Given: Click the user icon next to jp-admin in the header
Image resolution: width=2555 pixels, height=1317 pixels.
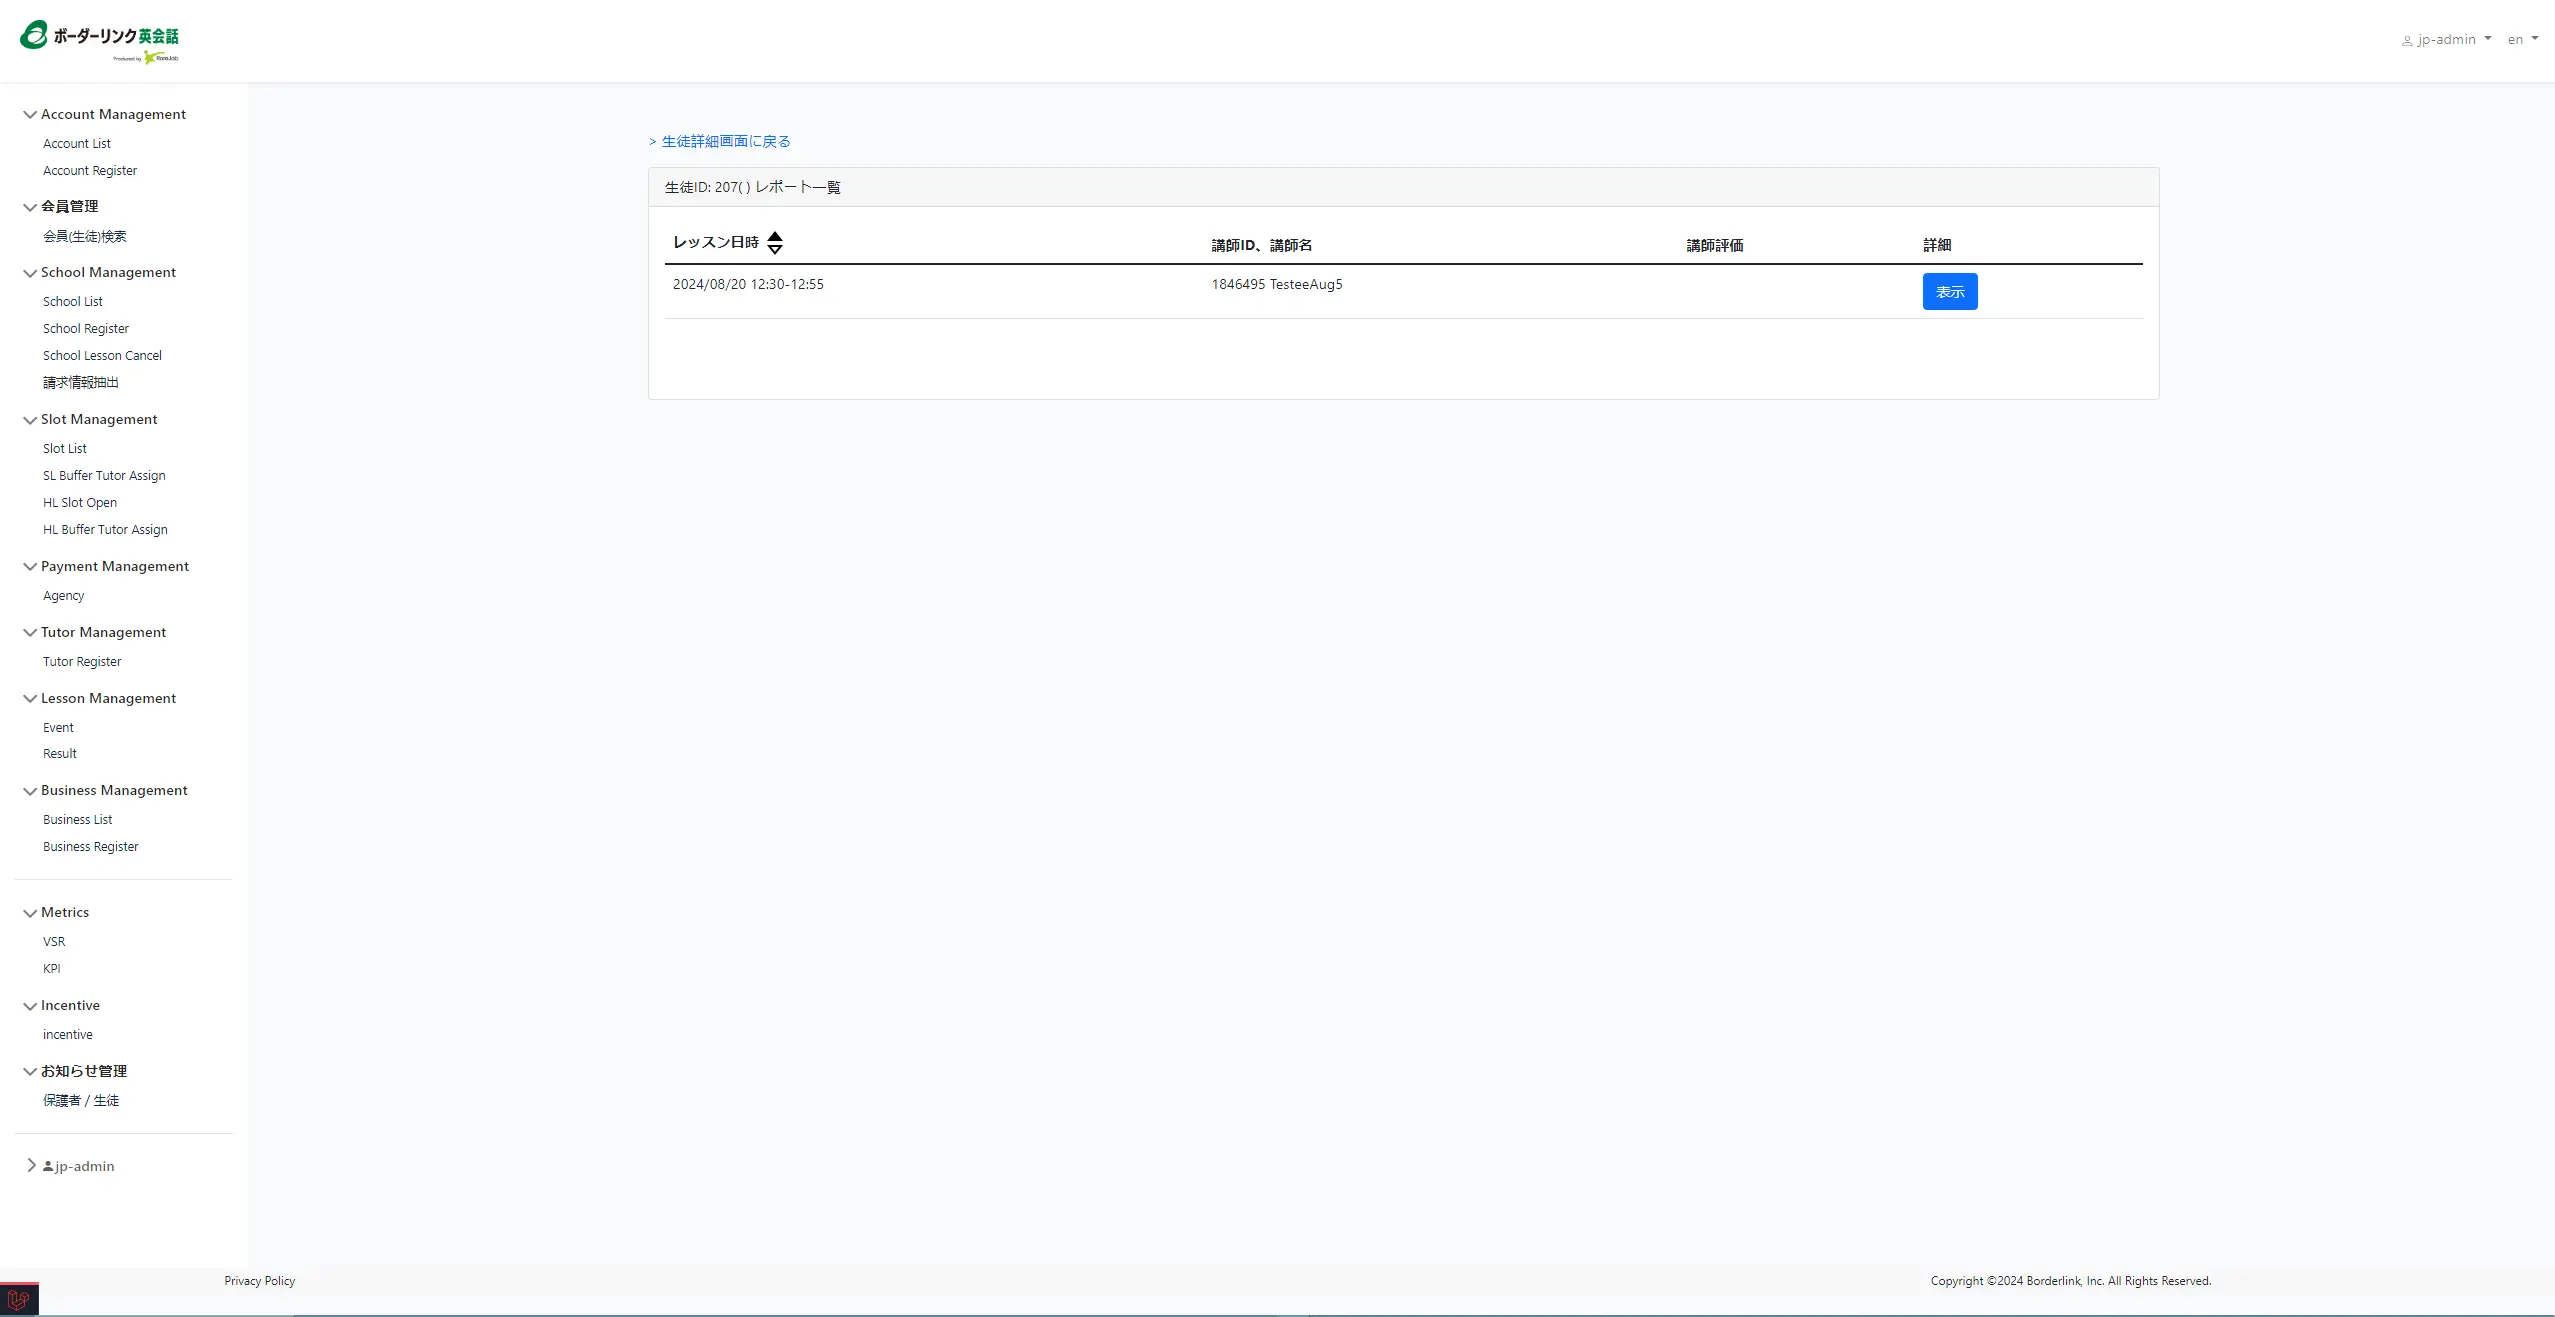Looking at the screenshot, I should (2407, 41).
